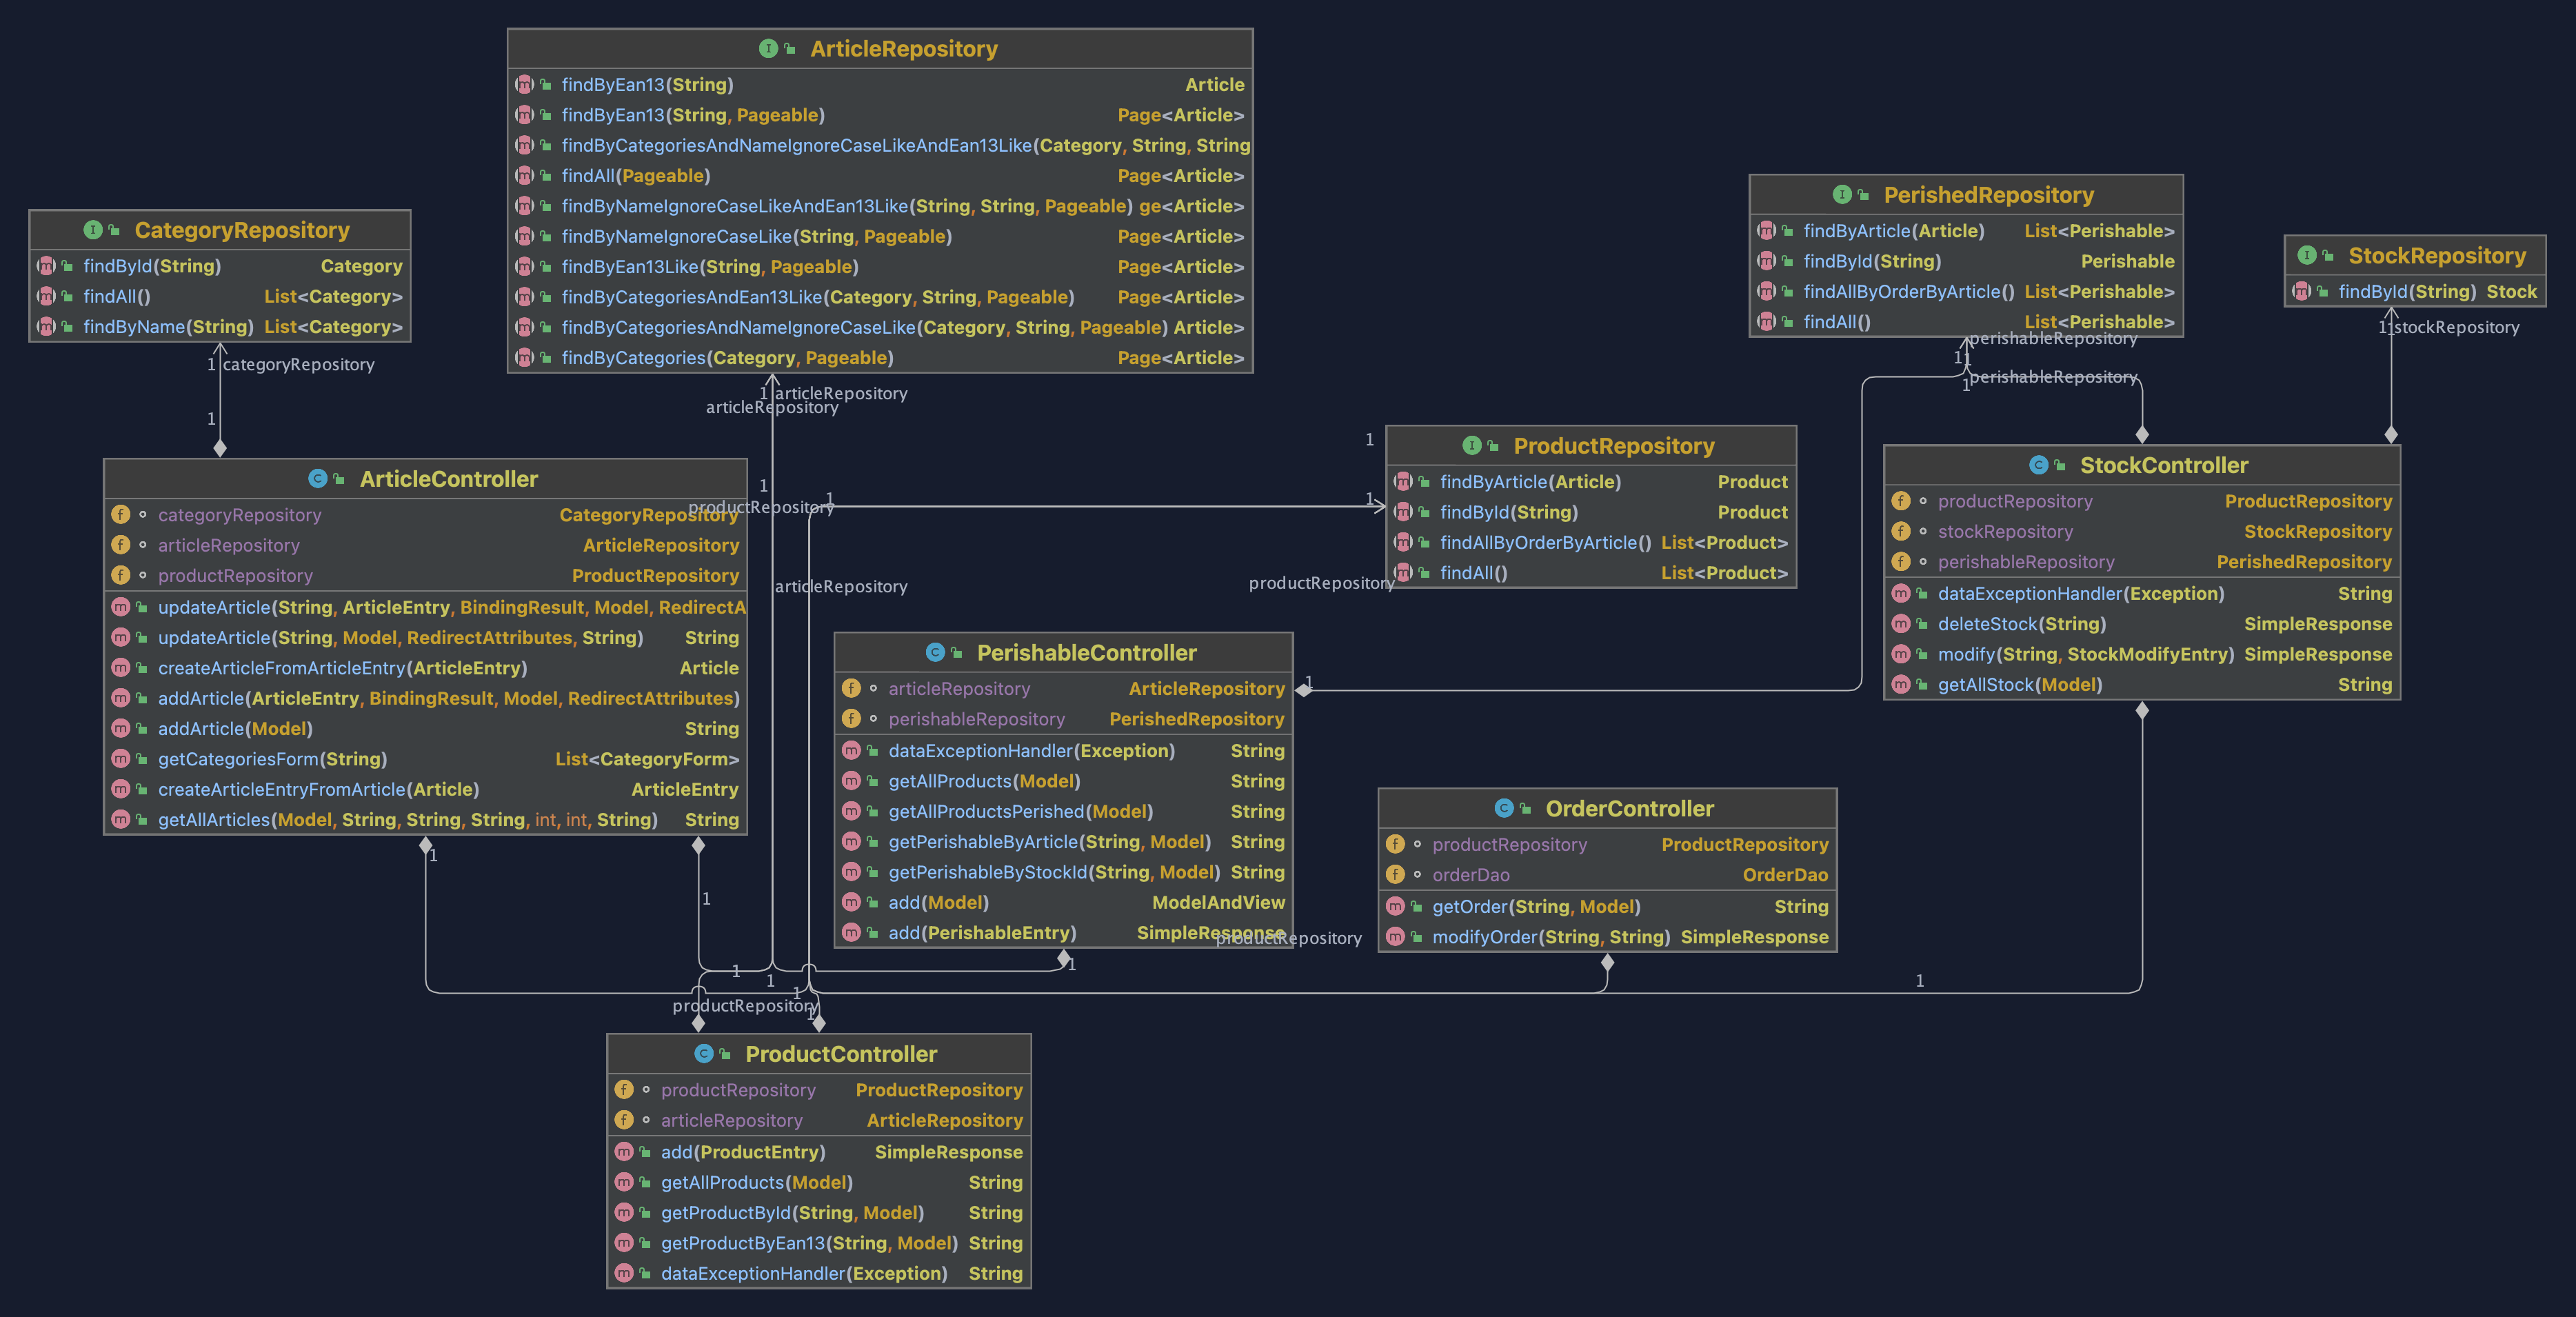Click the CategoryRepository interface icon

click(93, 230)
